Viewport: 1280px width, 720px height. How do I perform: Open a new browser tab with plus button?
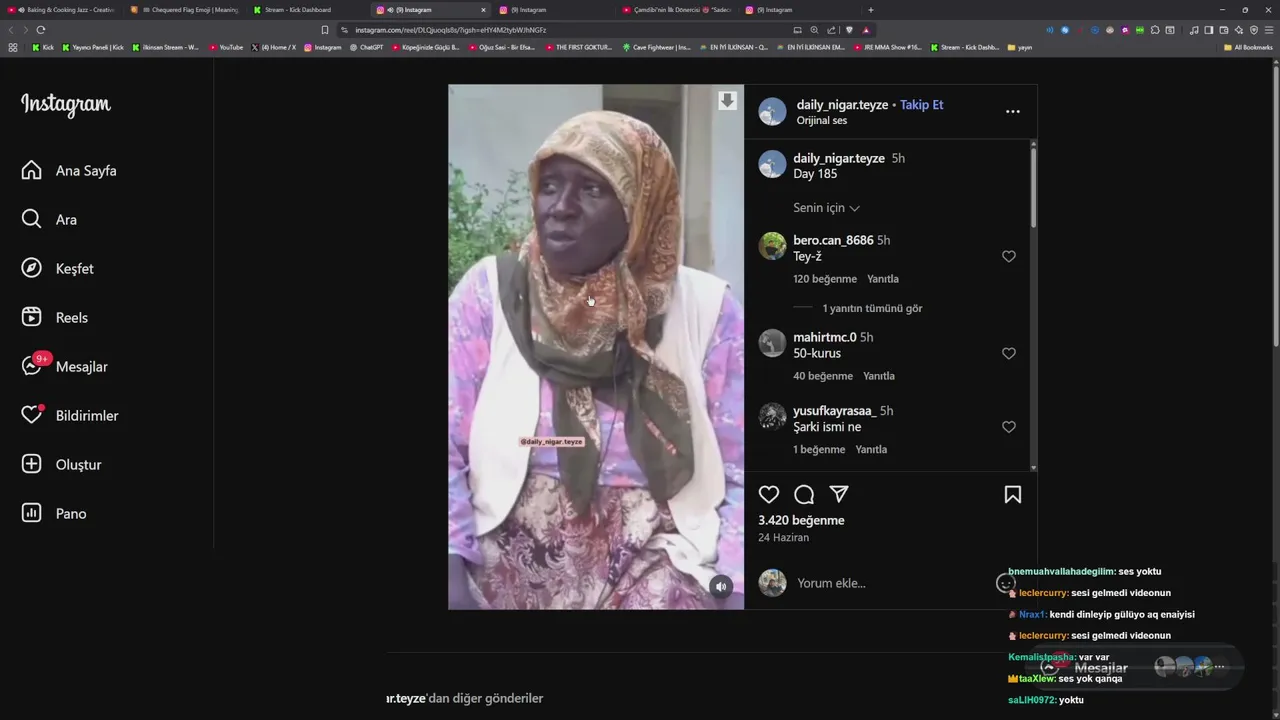coord(870,10)
